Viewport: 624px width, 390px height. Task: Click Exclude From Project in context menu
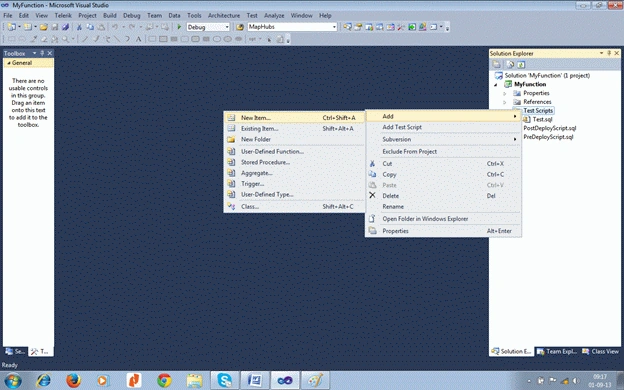[x=443, y=152]
